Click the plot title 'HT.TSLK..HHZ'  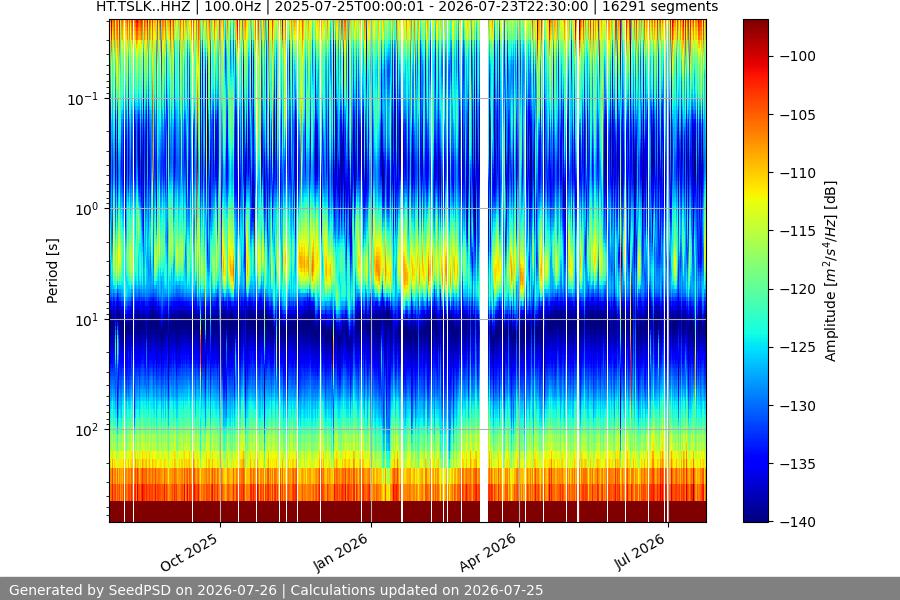tap(143, 6)
